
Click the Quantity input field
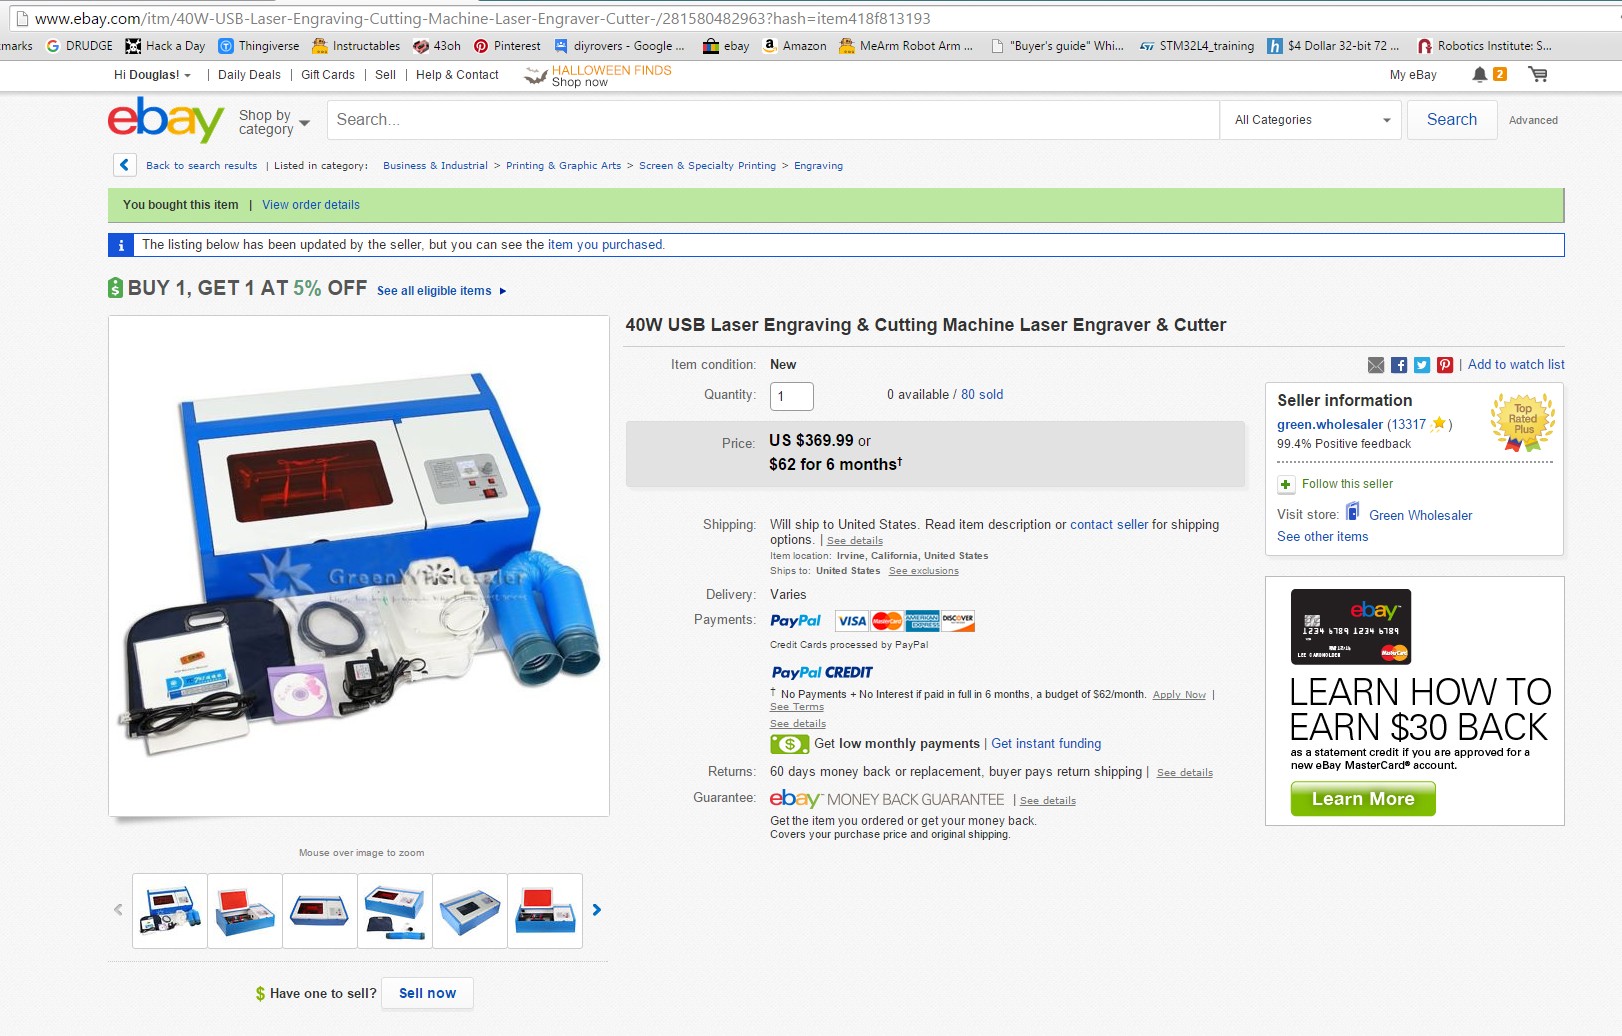click(x=792, y=396)
